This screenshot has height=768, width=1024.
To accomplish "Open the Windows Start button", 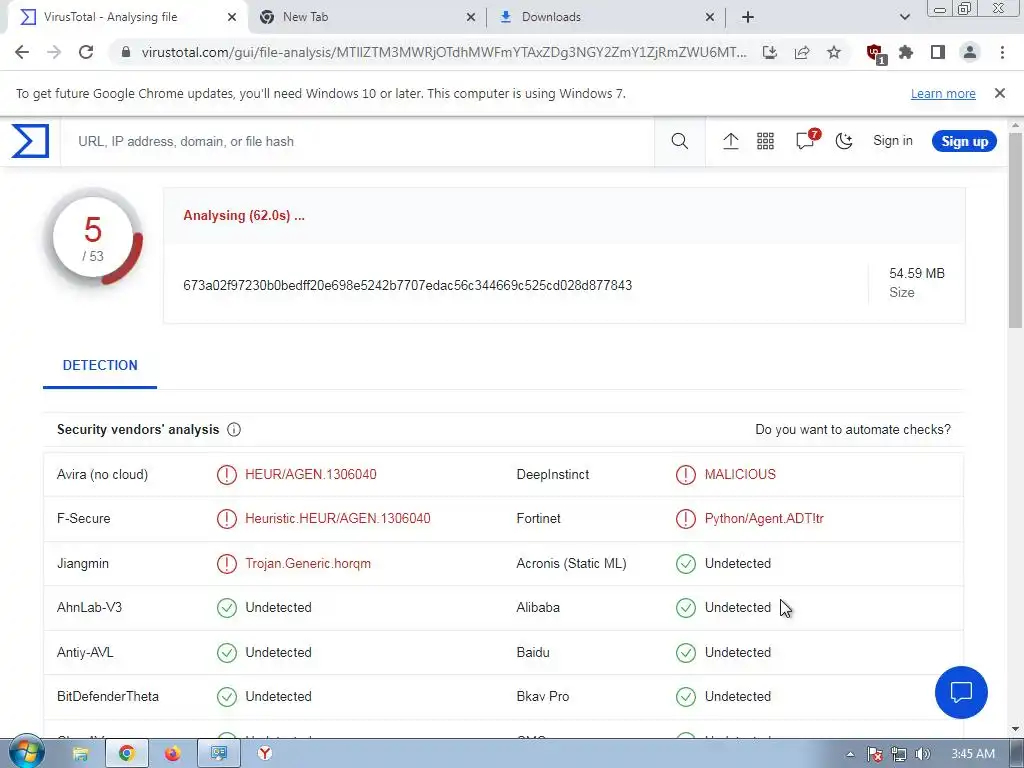I will [26, 752].
